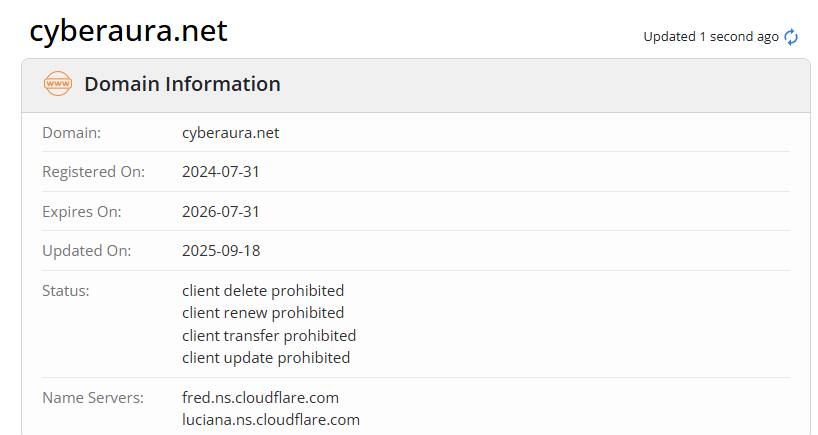Select the 2025-09-18 updated date
818x435 pixels.
221,251
